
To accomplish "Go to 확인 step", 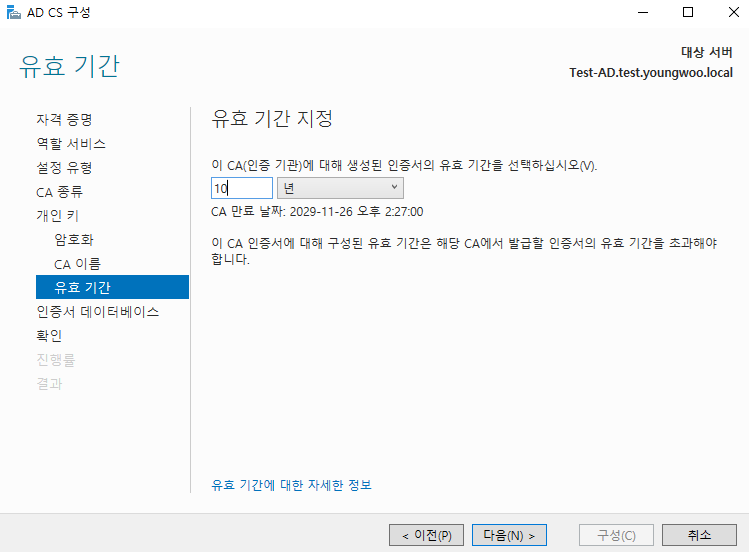I will pos(49,336).
